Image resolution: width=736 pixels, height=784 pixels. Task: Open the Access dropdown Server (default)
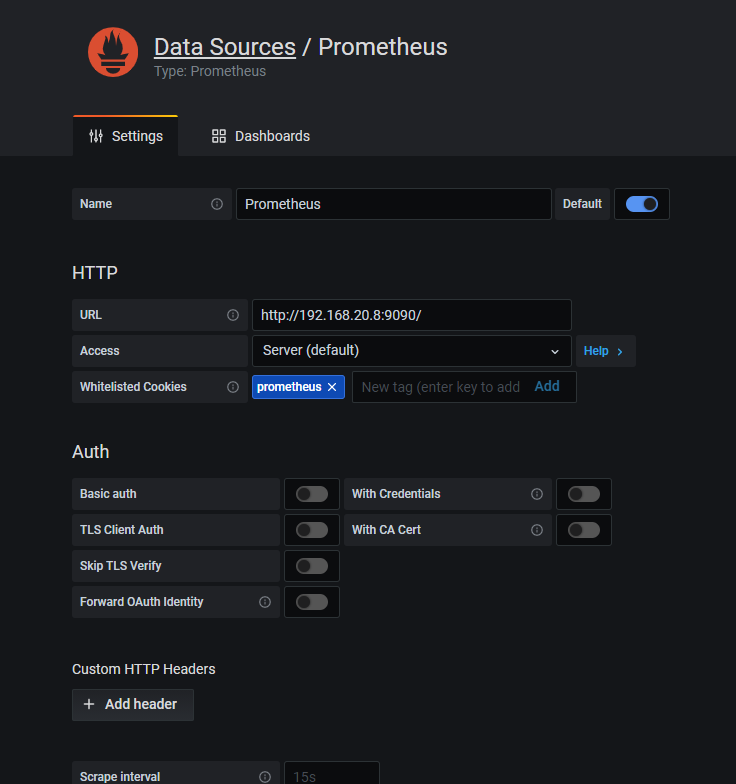coord(411,351)
